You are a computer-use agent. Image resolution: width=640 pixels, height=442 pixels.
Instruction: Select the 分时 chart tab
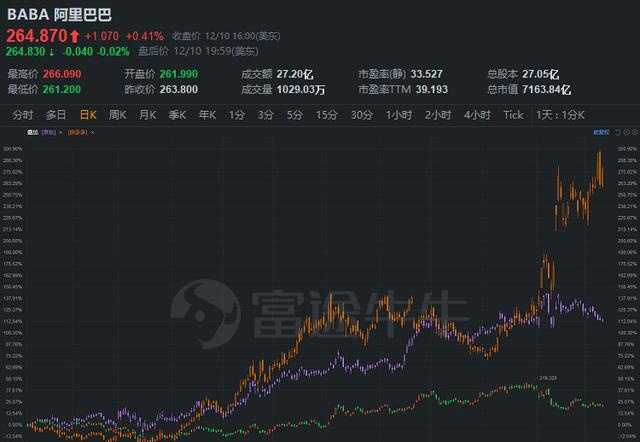[x=23, y=115]
